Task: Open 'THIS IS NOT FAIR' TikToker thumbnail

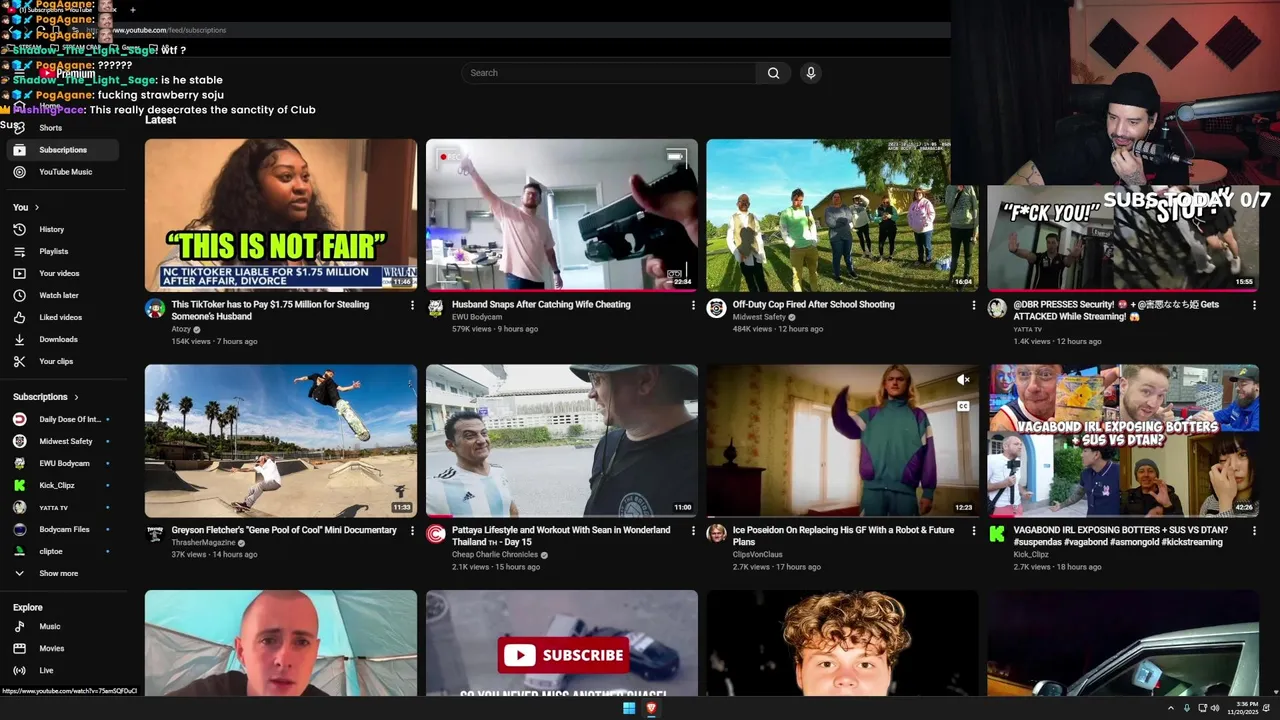Action: (x=281, y=215)
